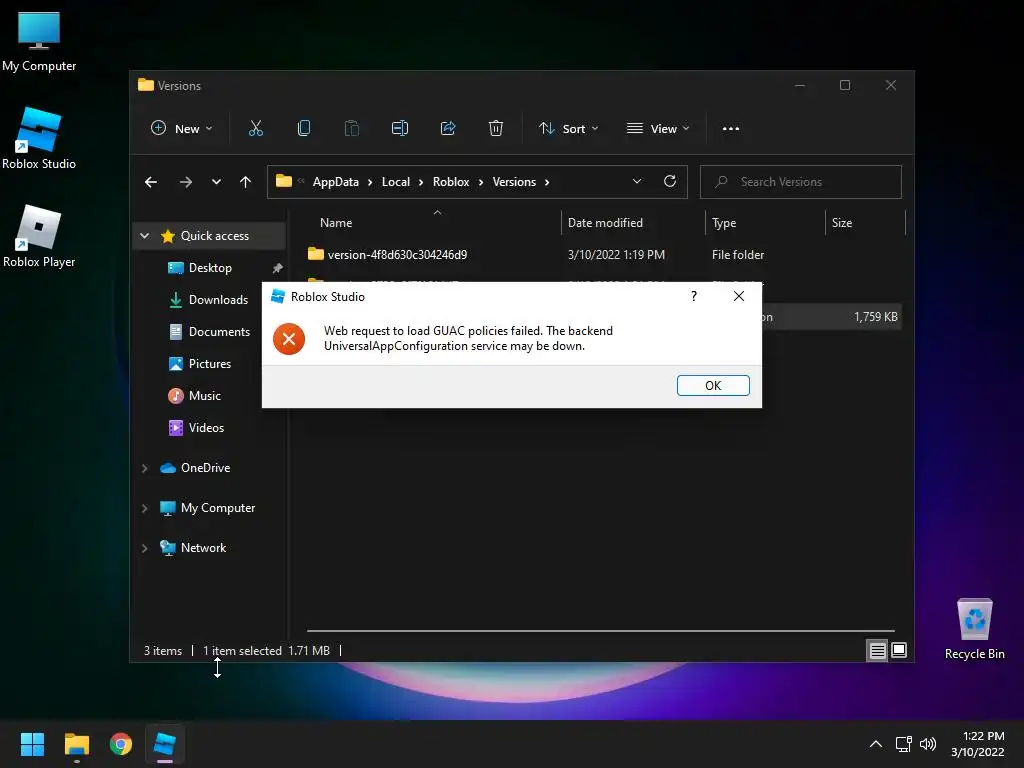
Task: Click Roblox in the address breadcrumb
Action: [451, 182]
